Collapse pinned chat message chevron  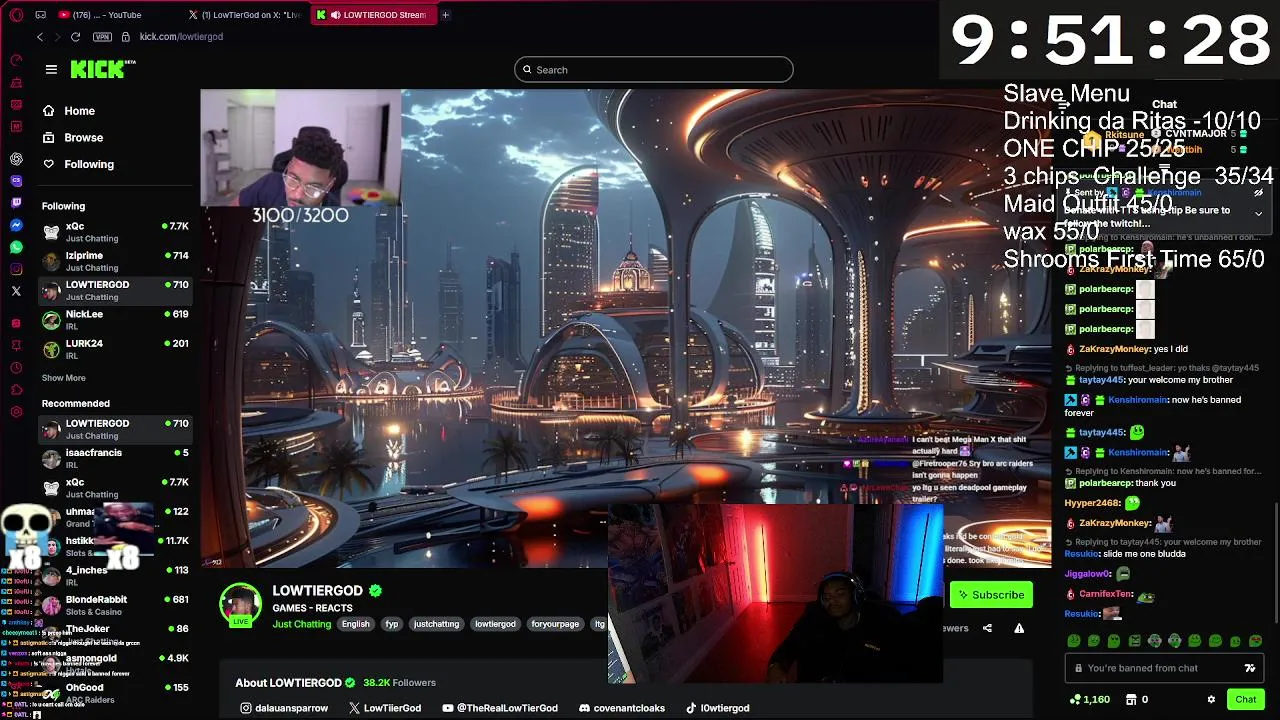(1258, 213)
